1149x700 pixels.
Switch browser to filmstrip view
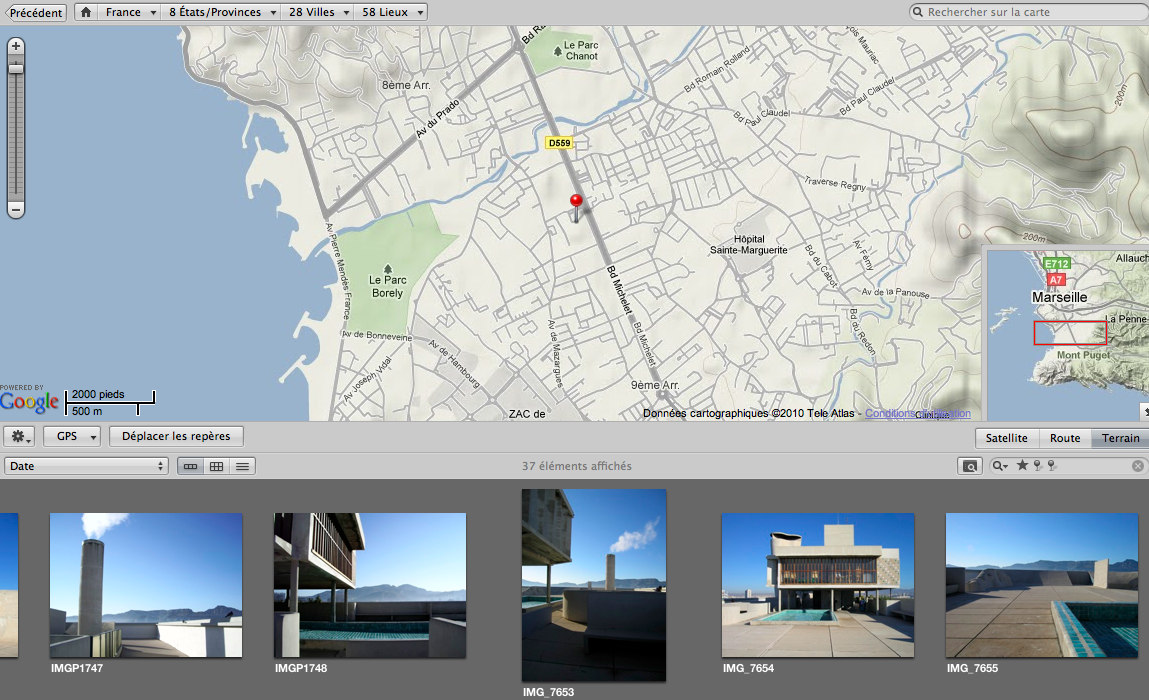[x=190, y=466]
